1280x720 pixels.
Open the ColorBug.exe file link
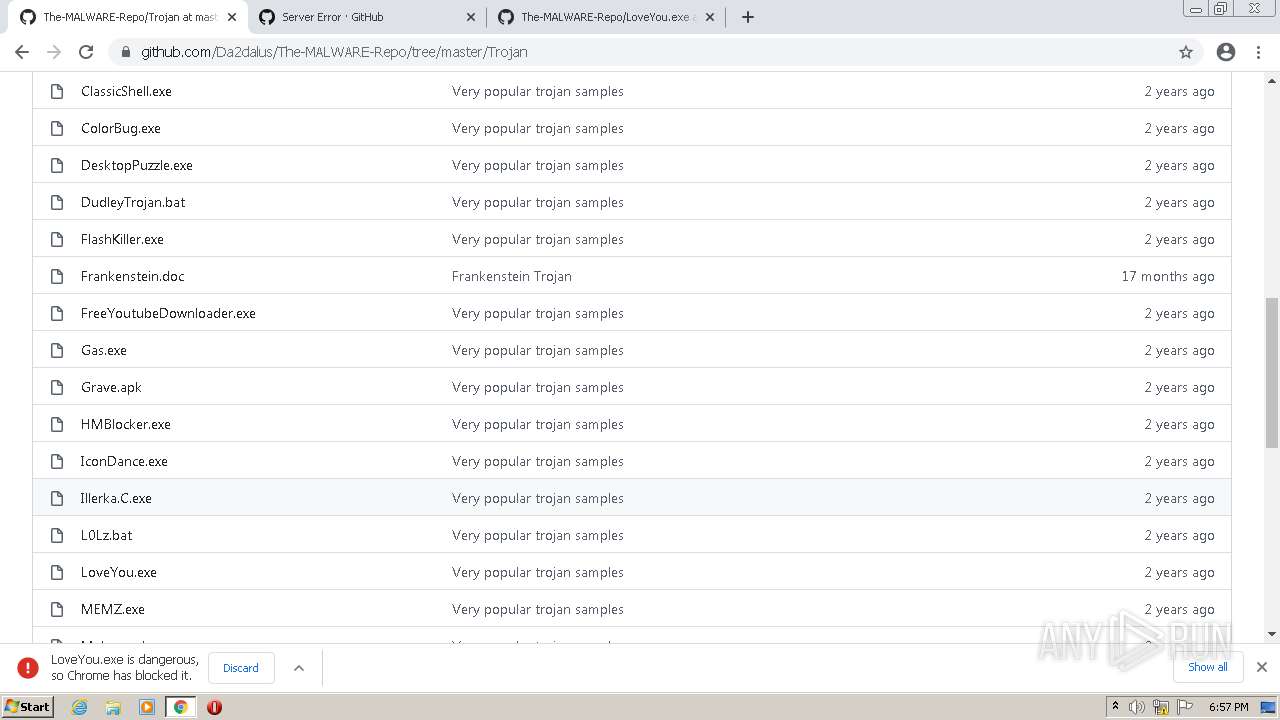pos(121,128)
